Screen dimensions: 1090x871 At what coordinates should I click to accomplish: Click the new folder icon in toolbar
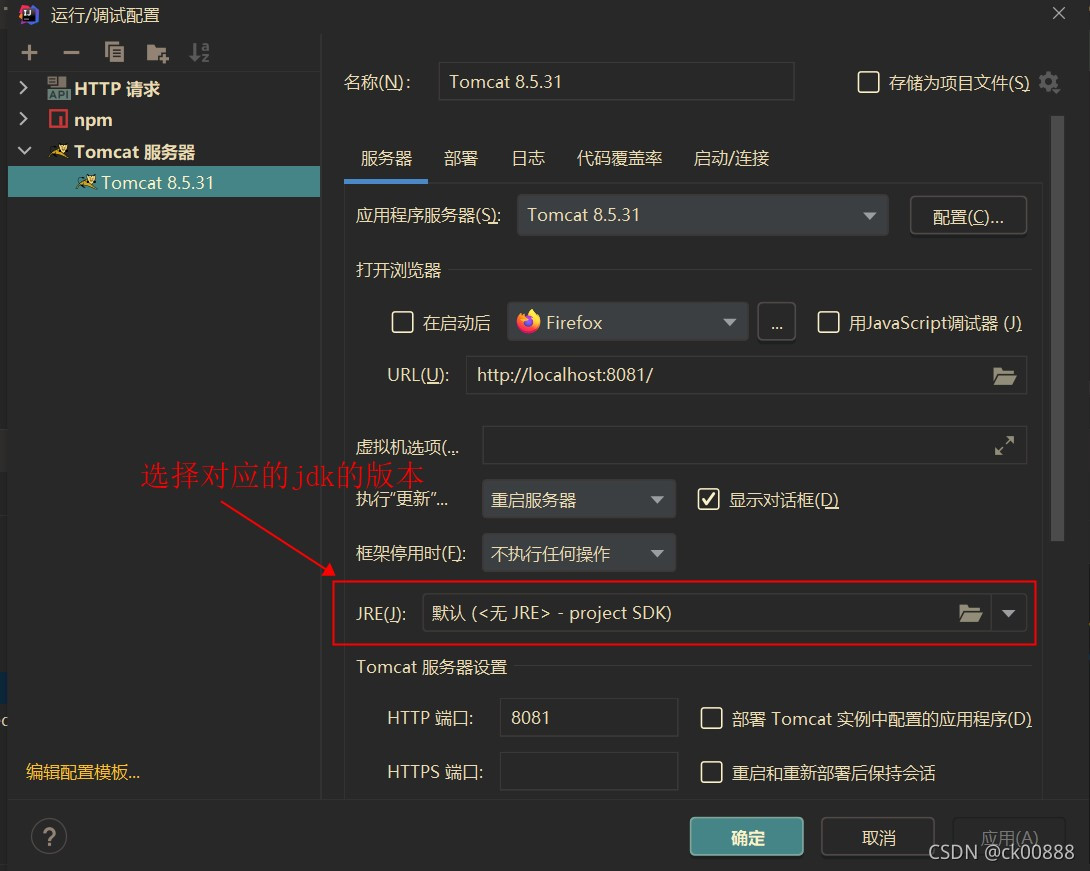[x=157, y=53]
